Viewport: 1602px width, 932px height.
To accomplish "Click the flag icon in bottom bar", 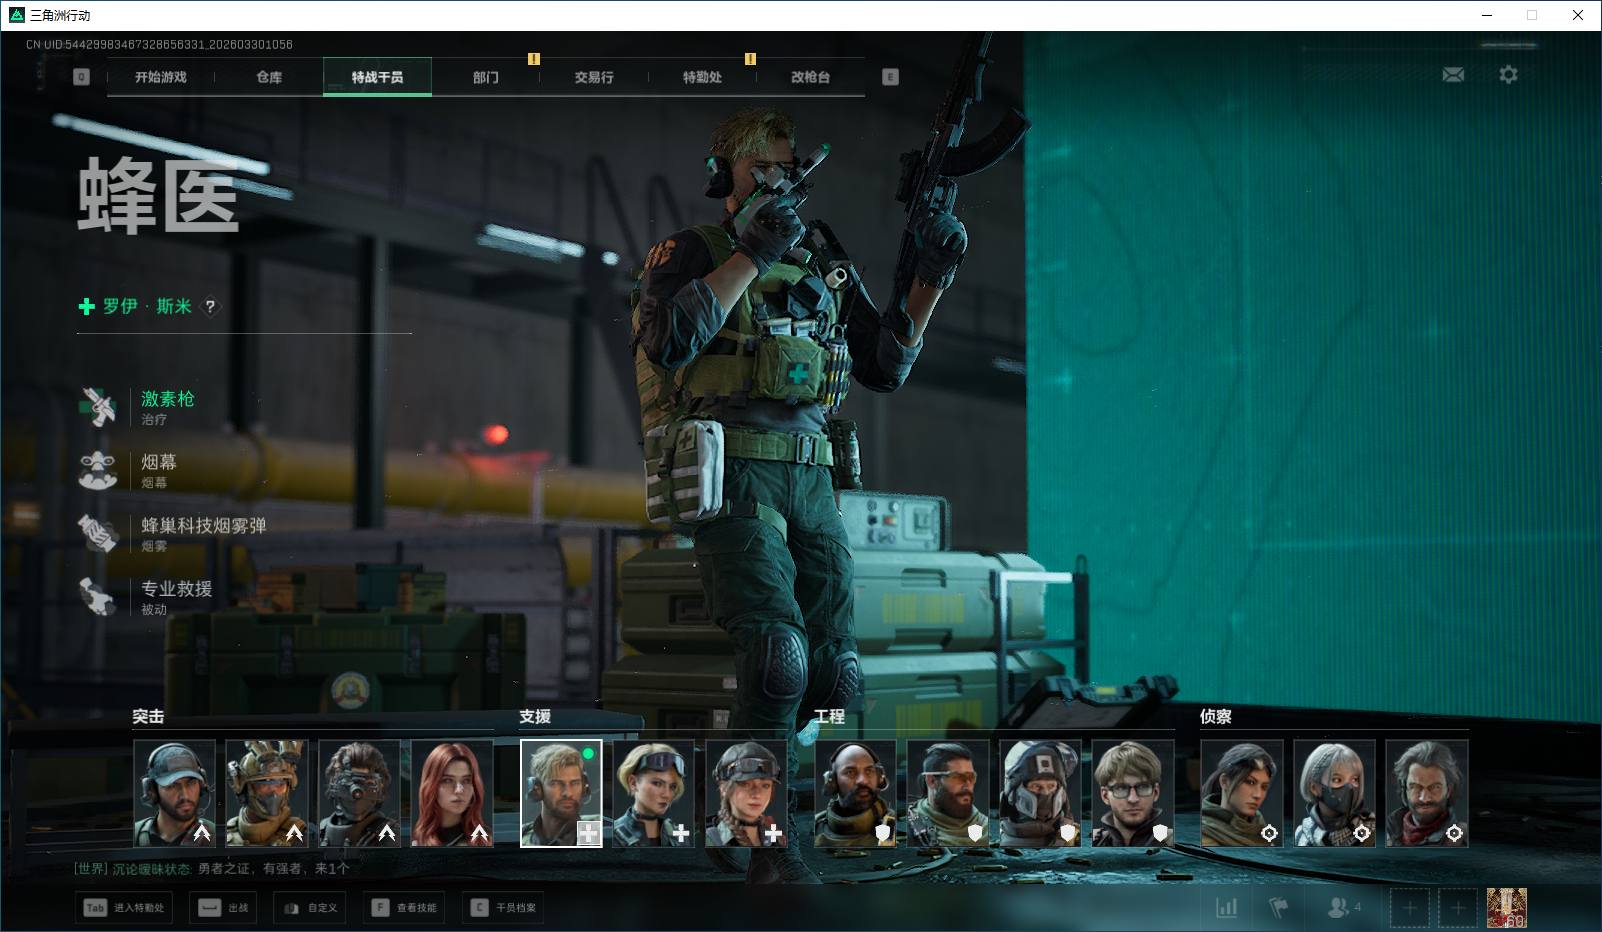I will (x=1278, y=908).
